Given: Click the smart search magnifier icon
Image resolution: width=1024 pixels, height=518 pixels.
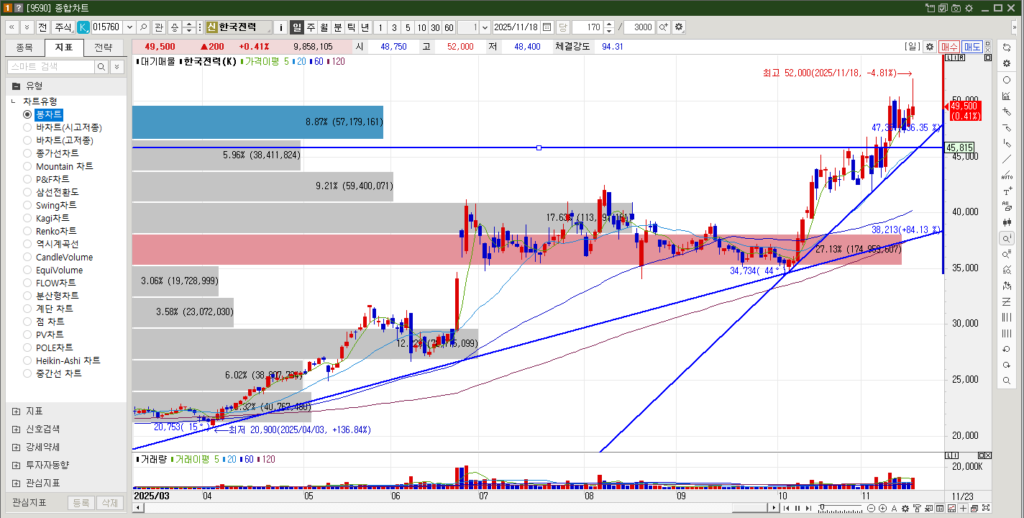Looking at the screenshot, I should (101, 66).
